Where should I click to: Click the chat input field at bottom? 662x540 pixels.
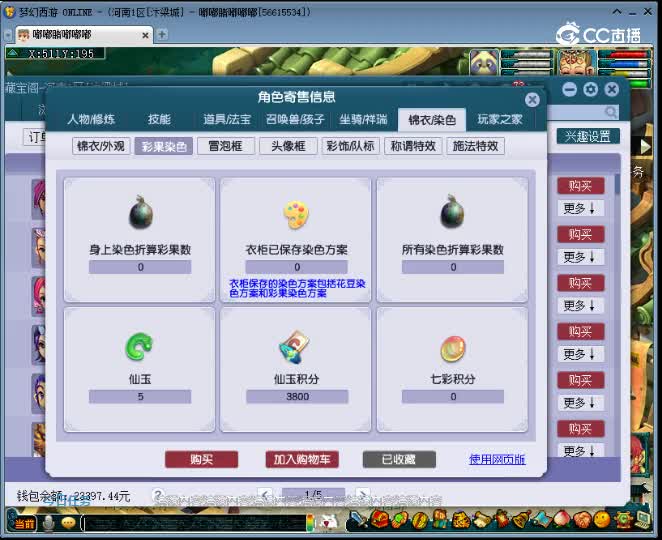click(x=194, y=524)
